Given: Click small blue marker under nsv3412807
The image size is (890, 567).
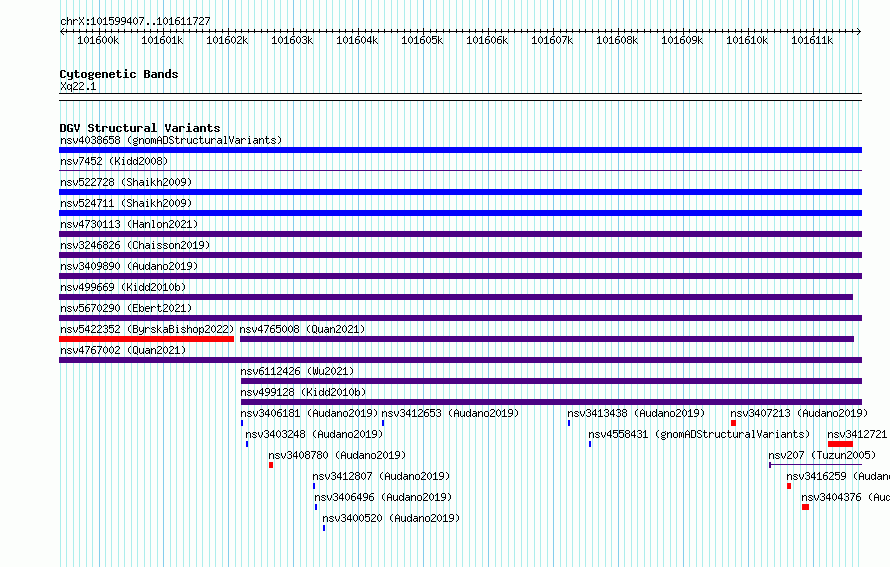Looking at the screenshot, I should coord(314,486).
